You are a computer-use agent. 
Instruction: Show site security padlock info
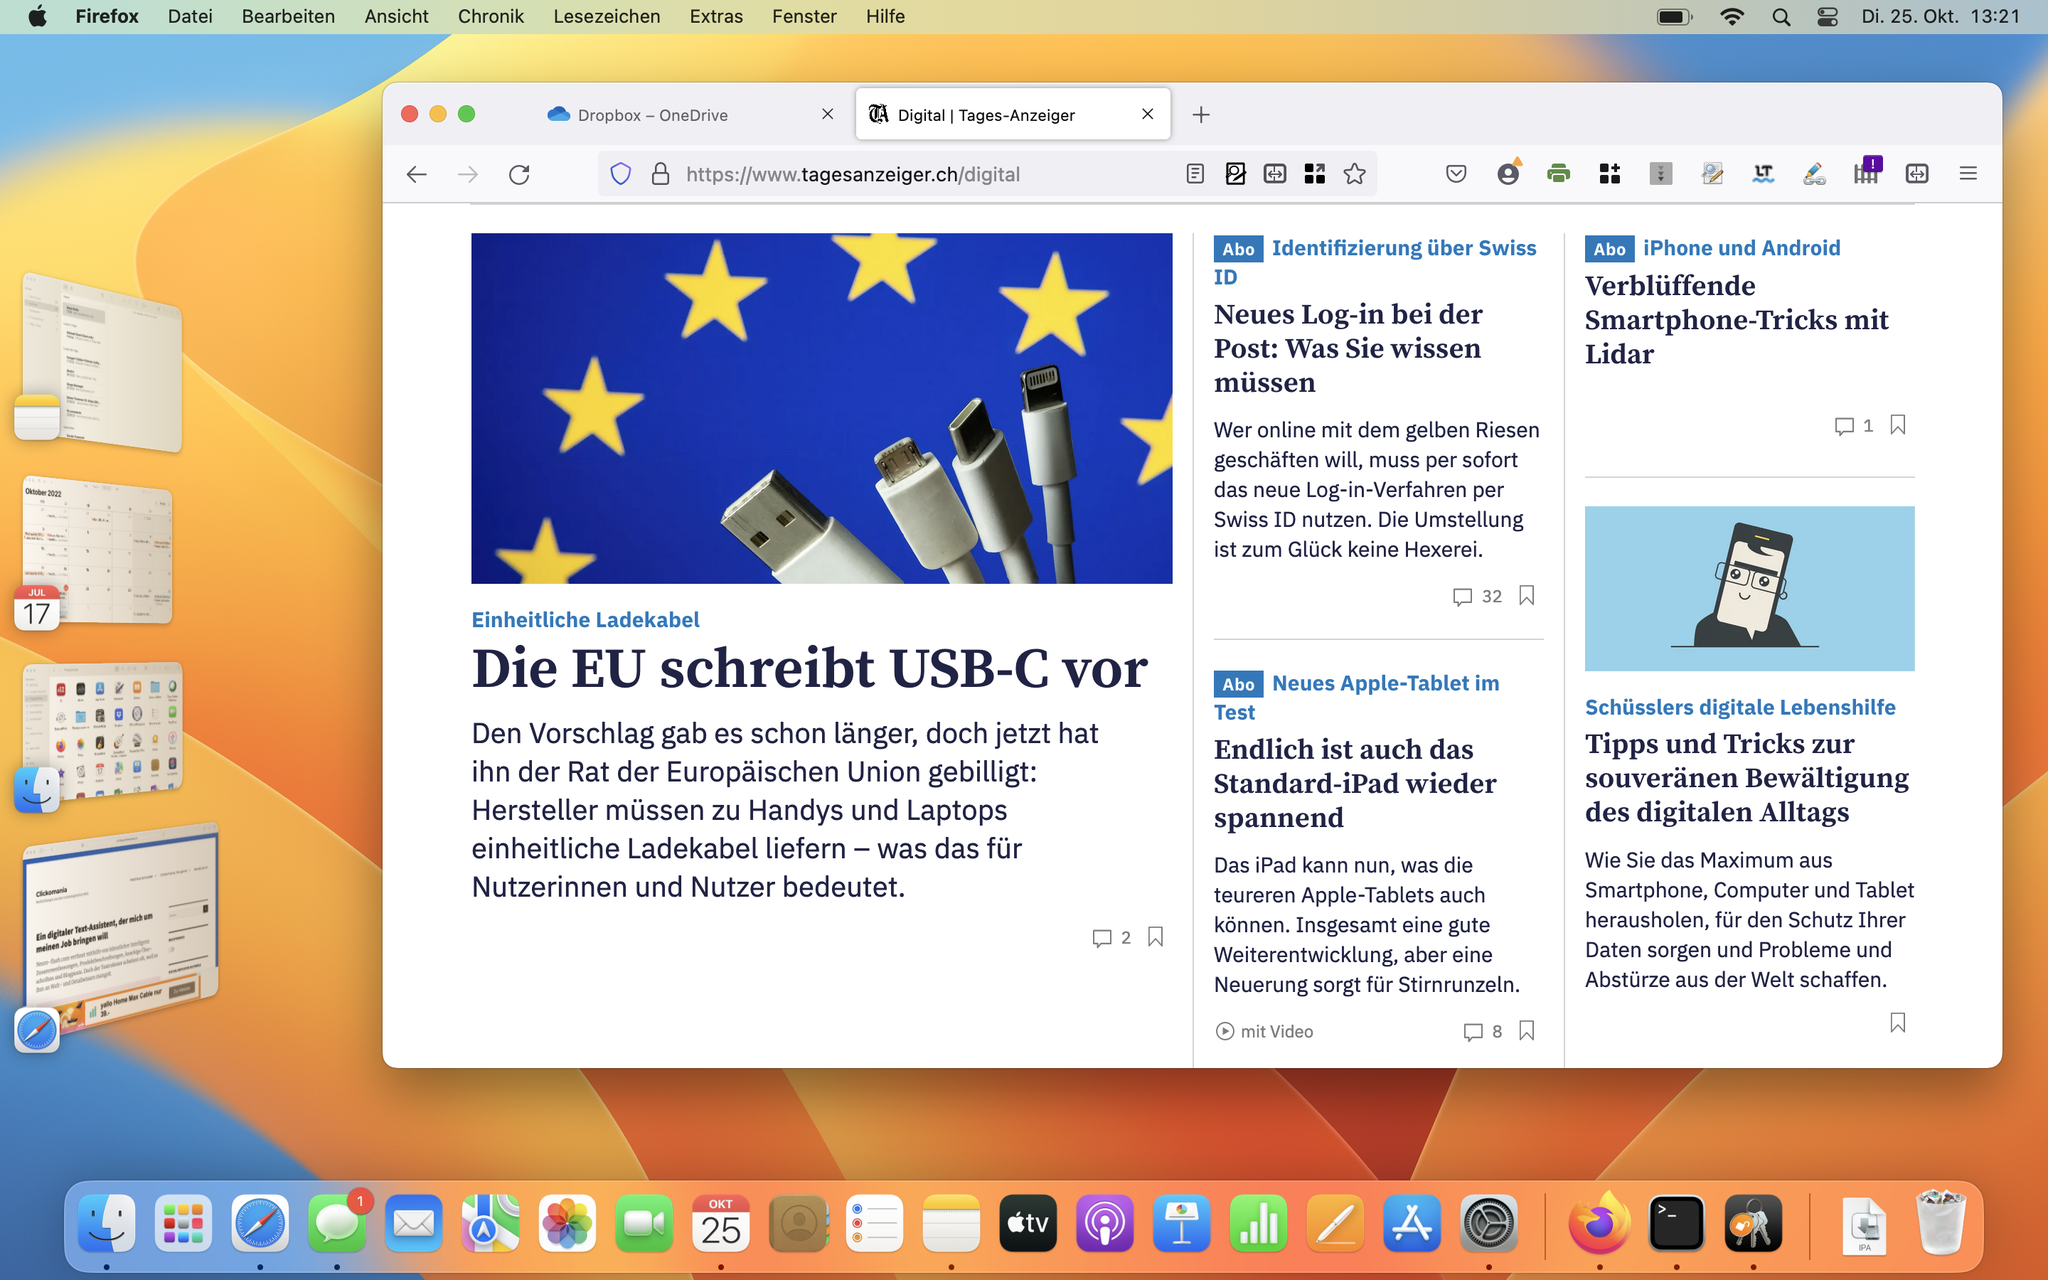pyautogui.click(x=660, y=174)
